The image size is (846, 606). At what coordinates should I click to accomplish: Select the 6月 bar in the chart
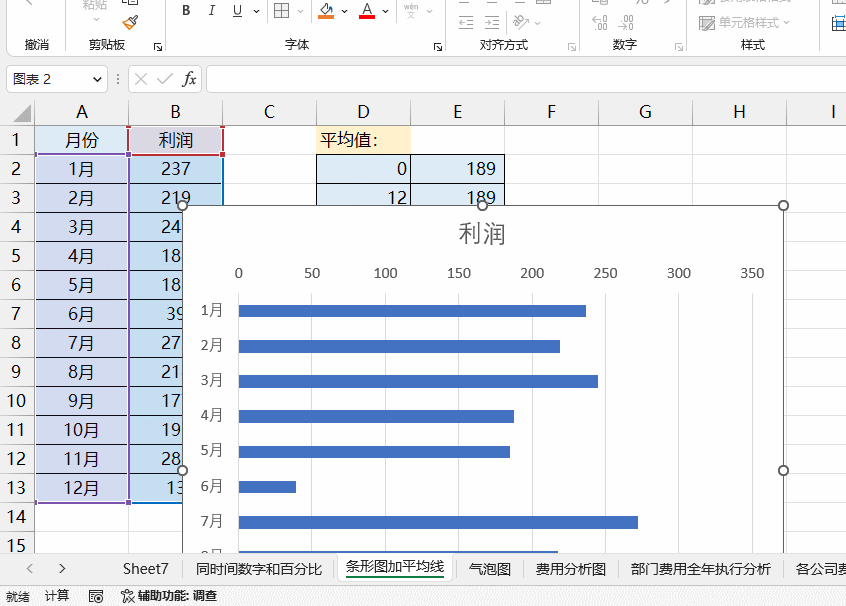tap(267, 487)
